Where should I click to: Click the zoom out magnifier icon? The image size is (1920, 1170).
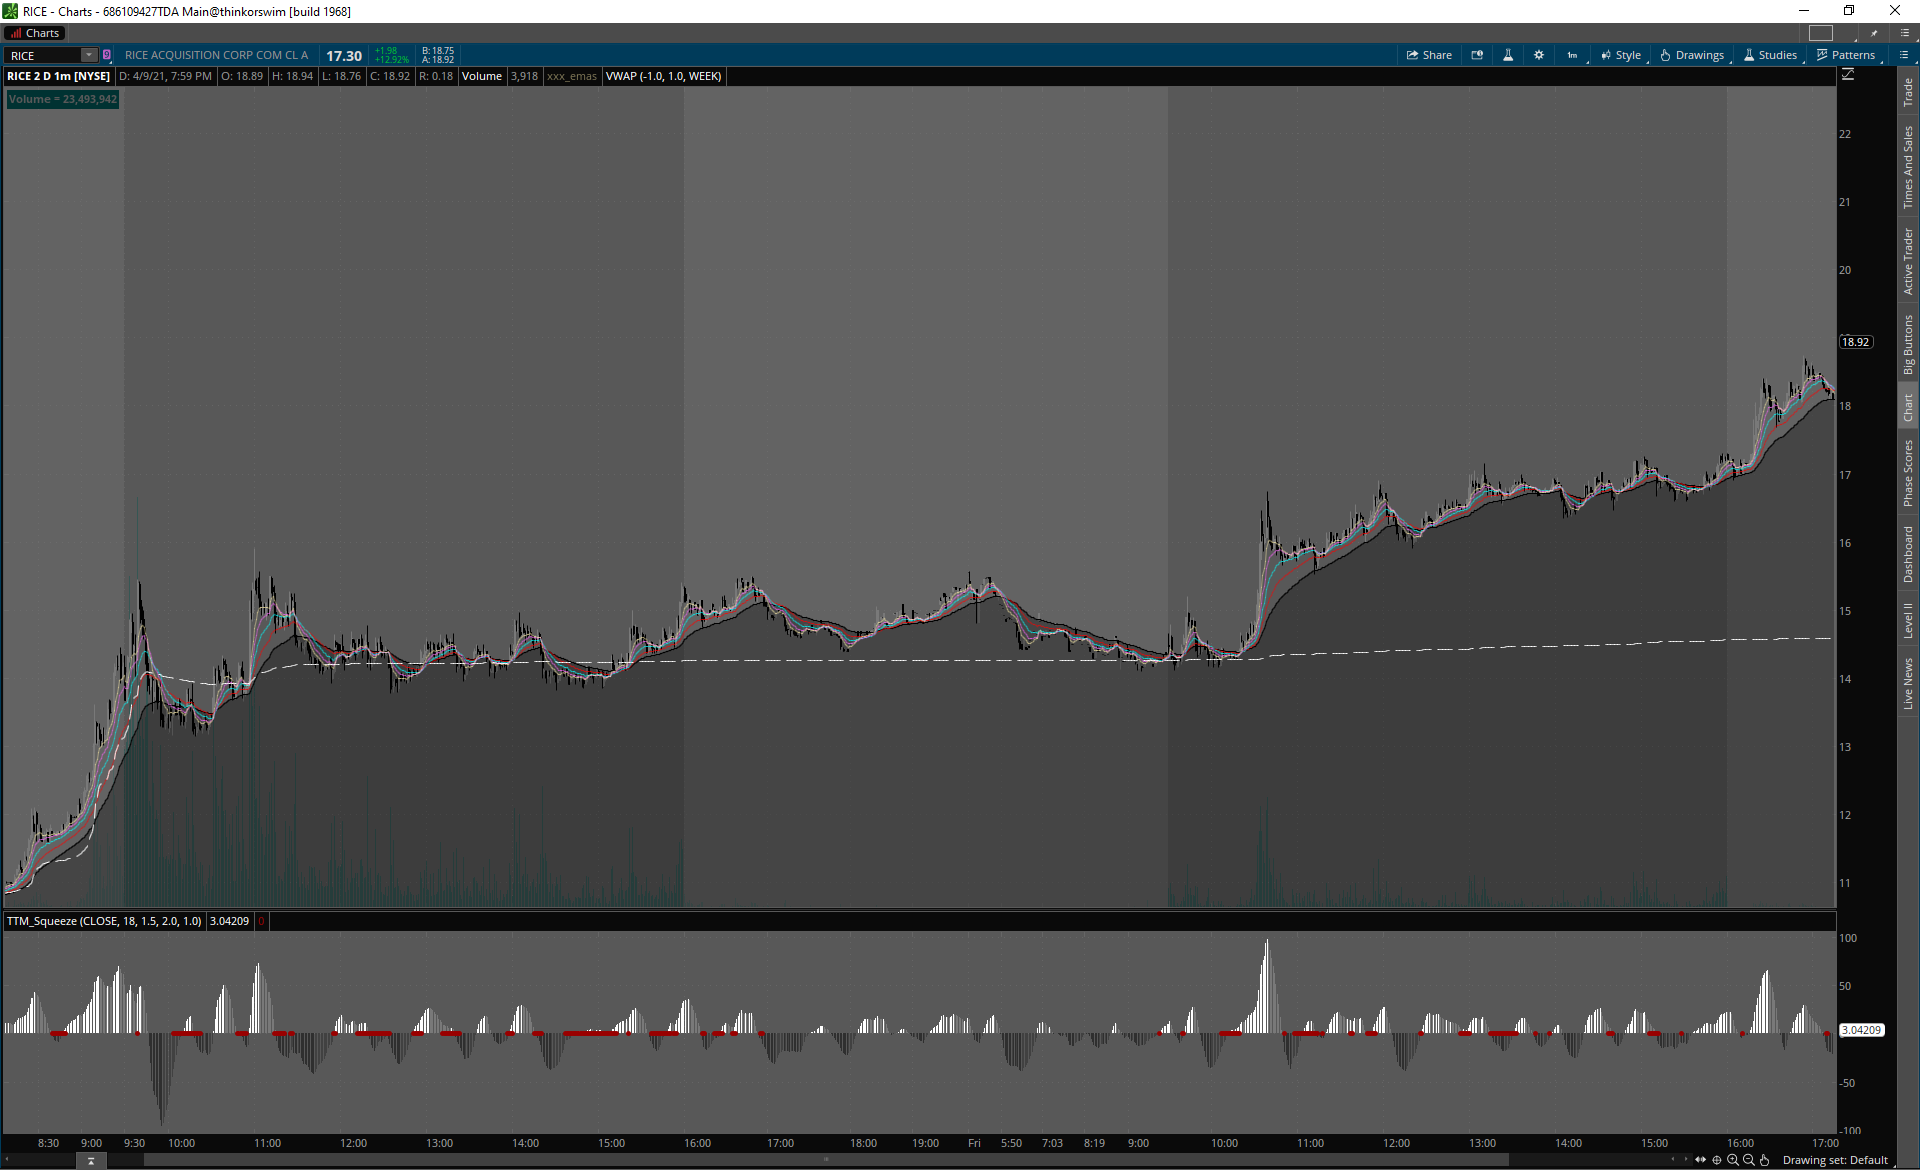(1749, 1160)
